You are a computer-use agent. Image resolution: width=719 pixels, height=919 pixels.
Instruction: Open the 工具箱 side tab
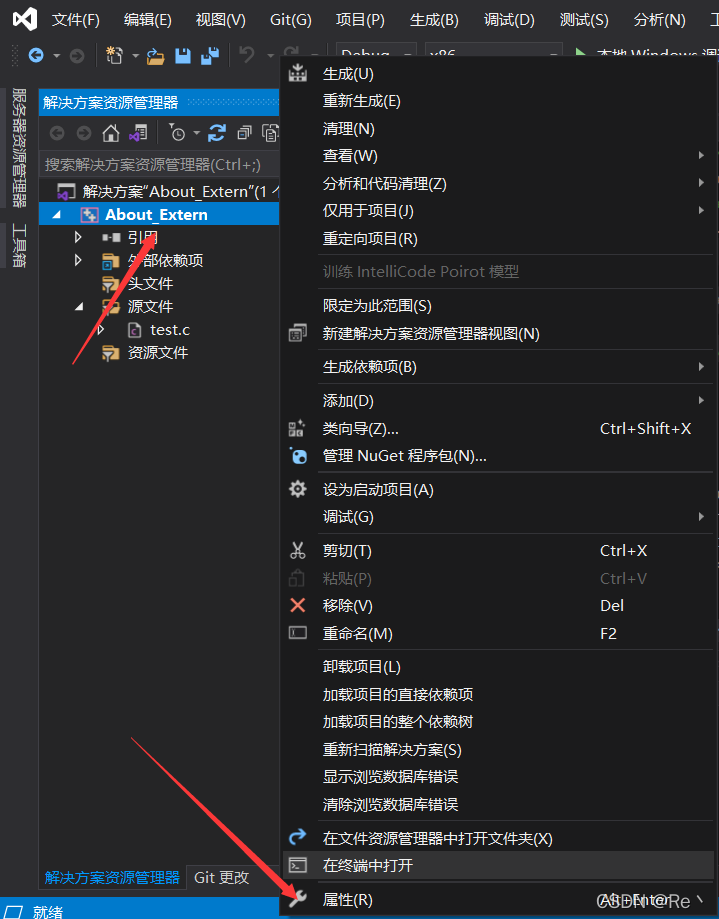(x=19, y=245)
